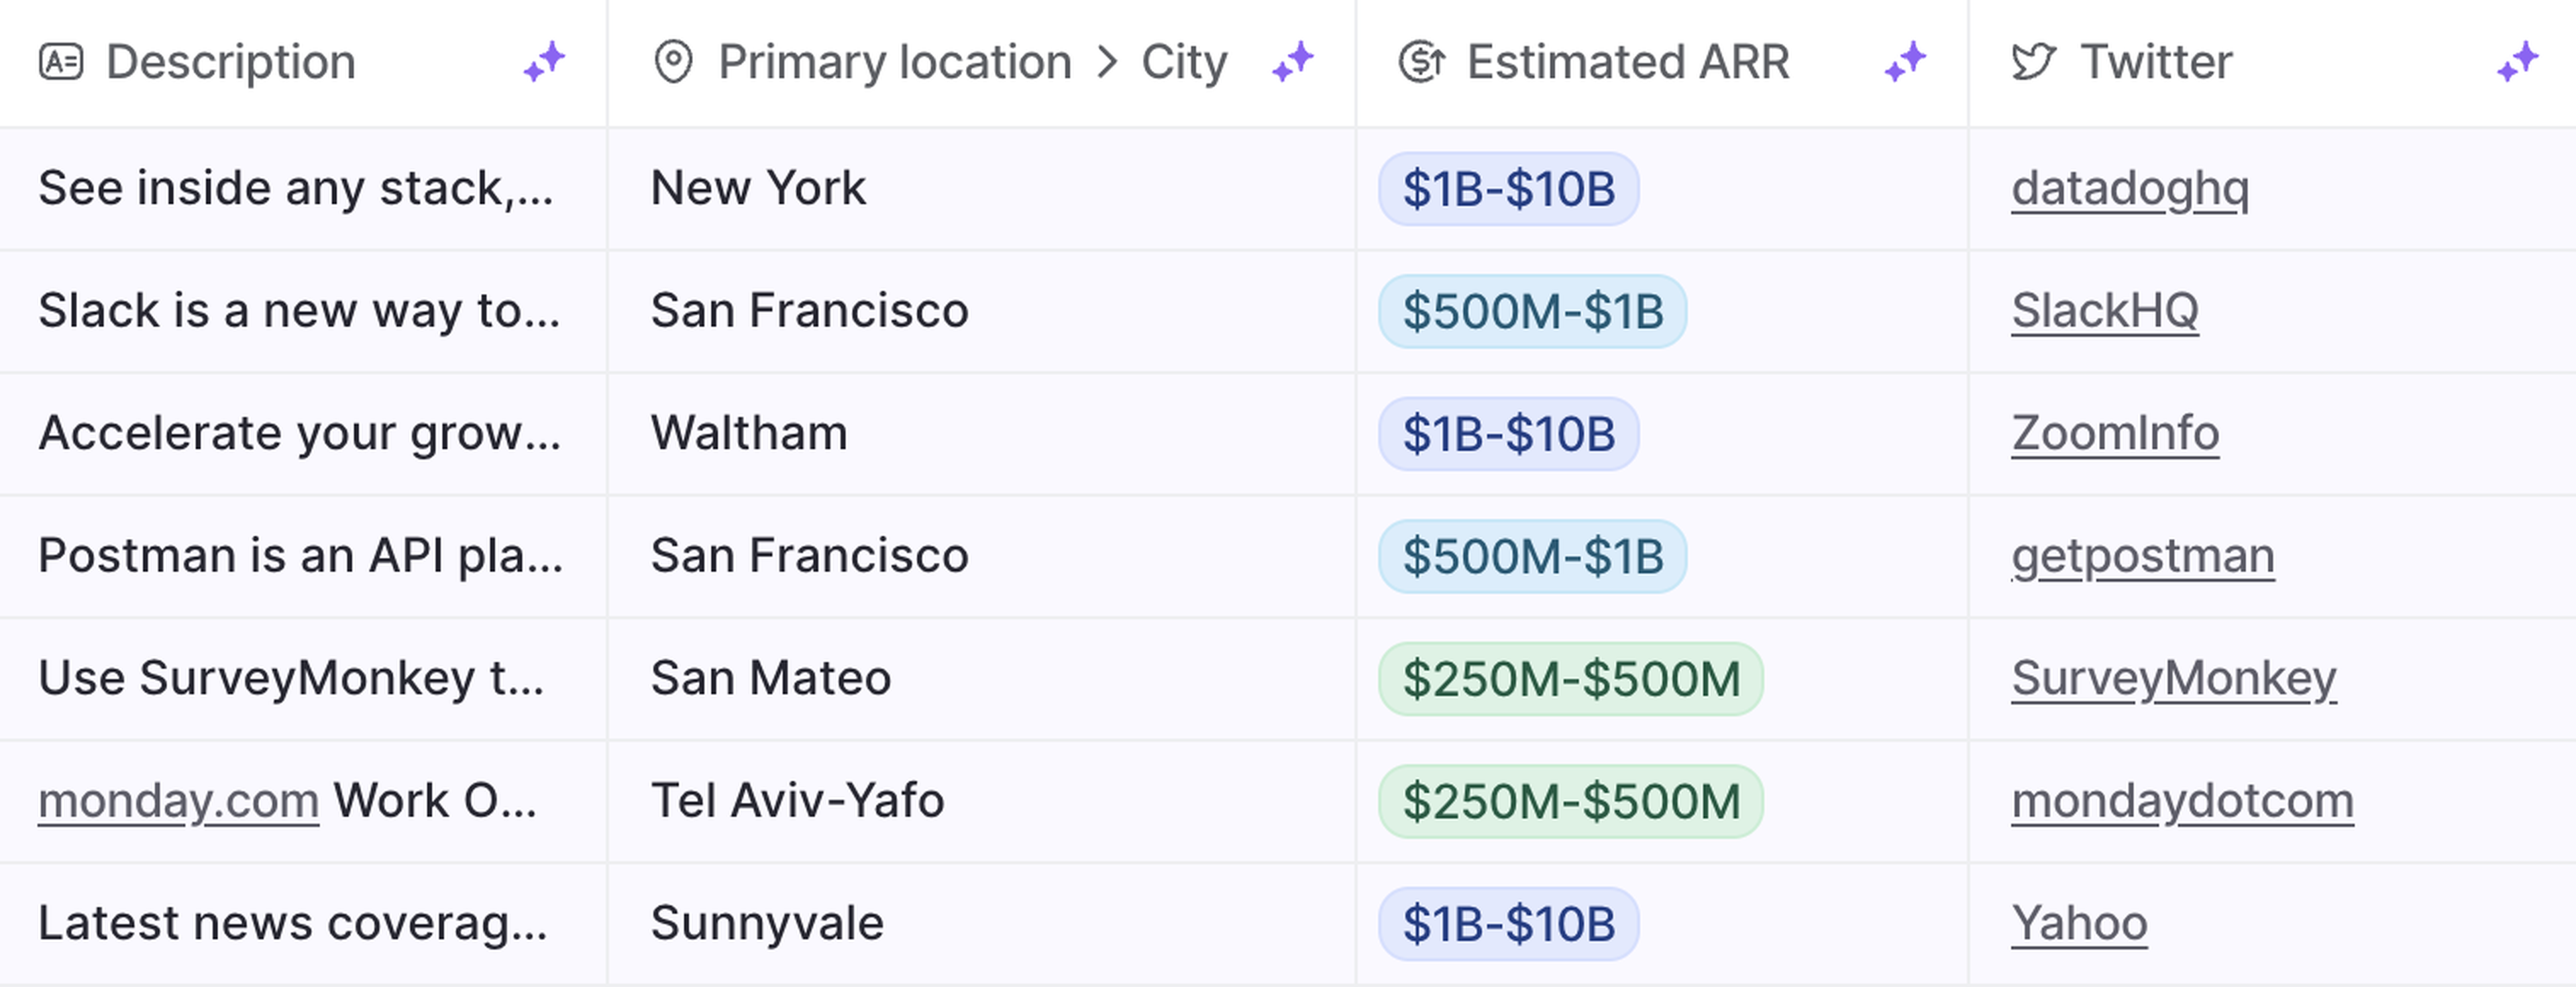Open the SlackHQ Twitter link
The height and width of the screenshot is (987, 2576).
coord(2105,311)
